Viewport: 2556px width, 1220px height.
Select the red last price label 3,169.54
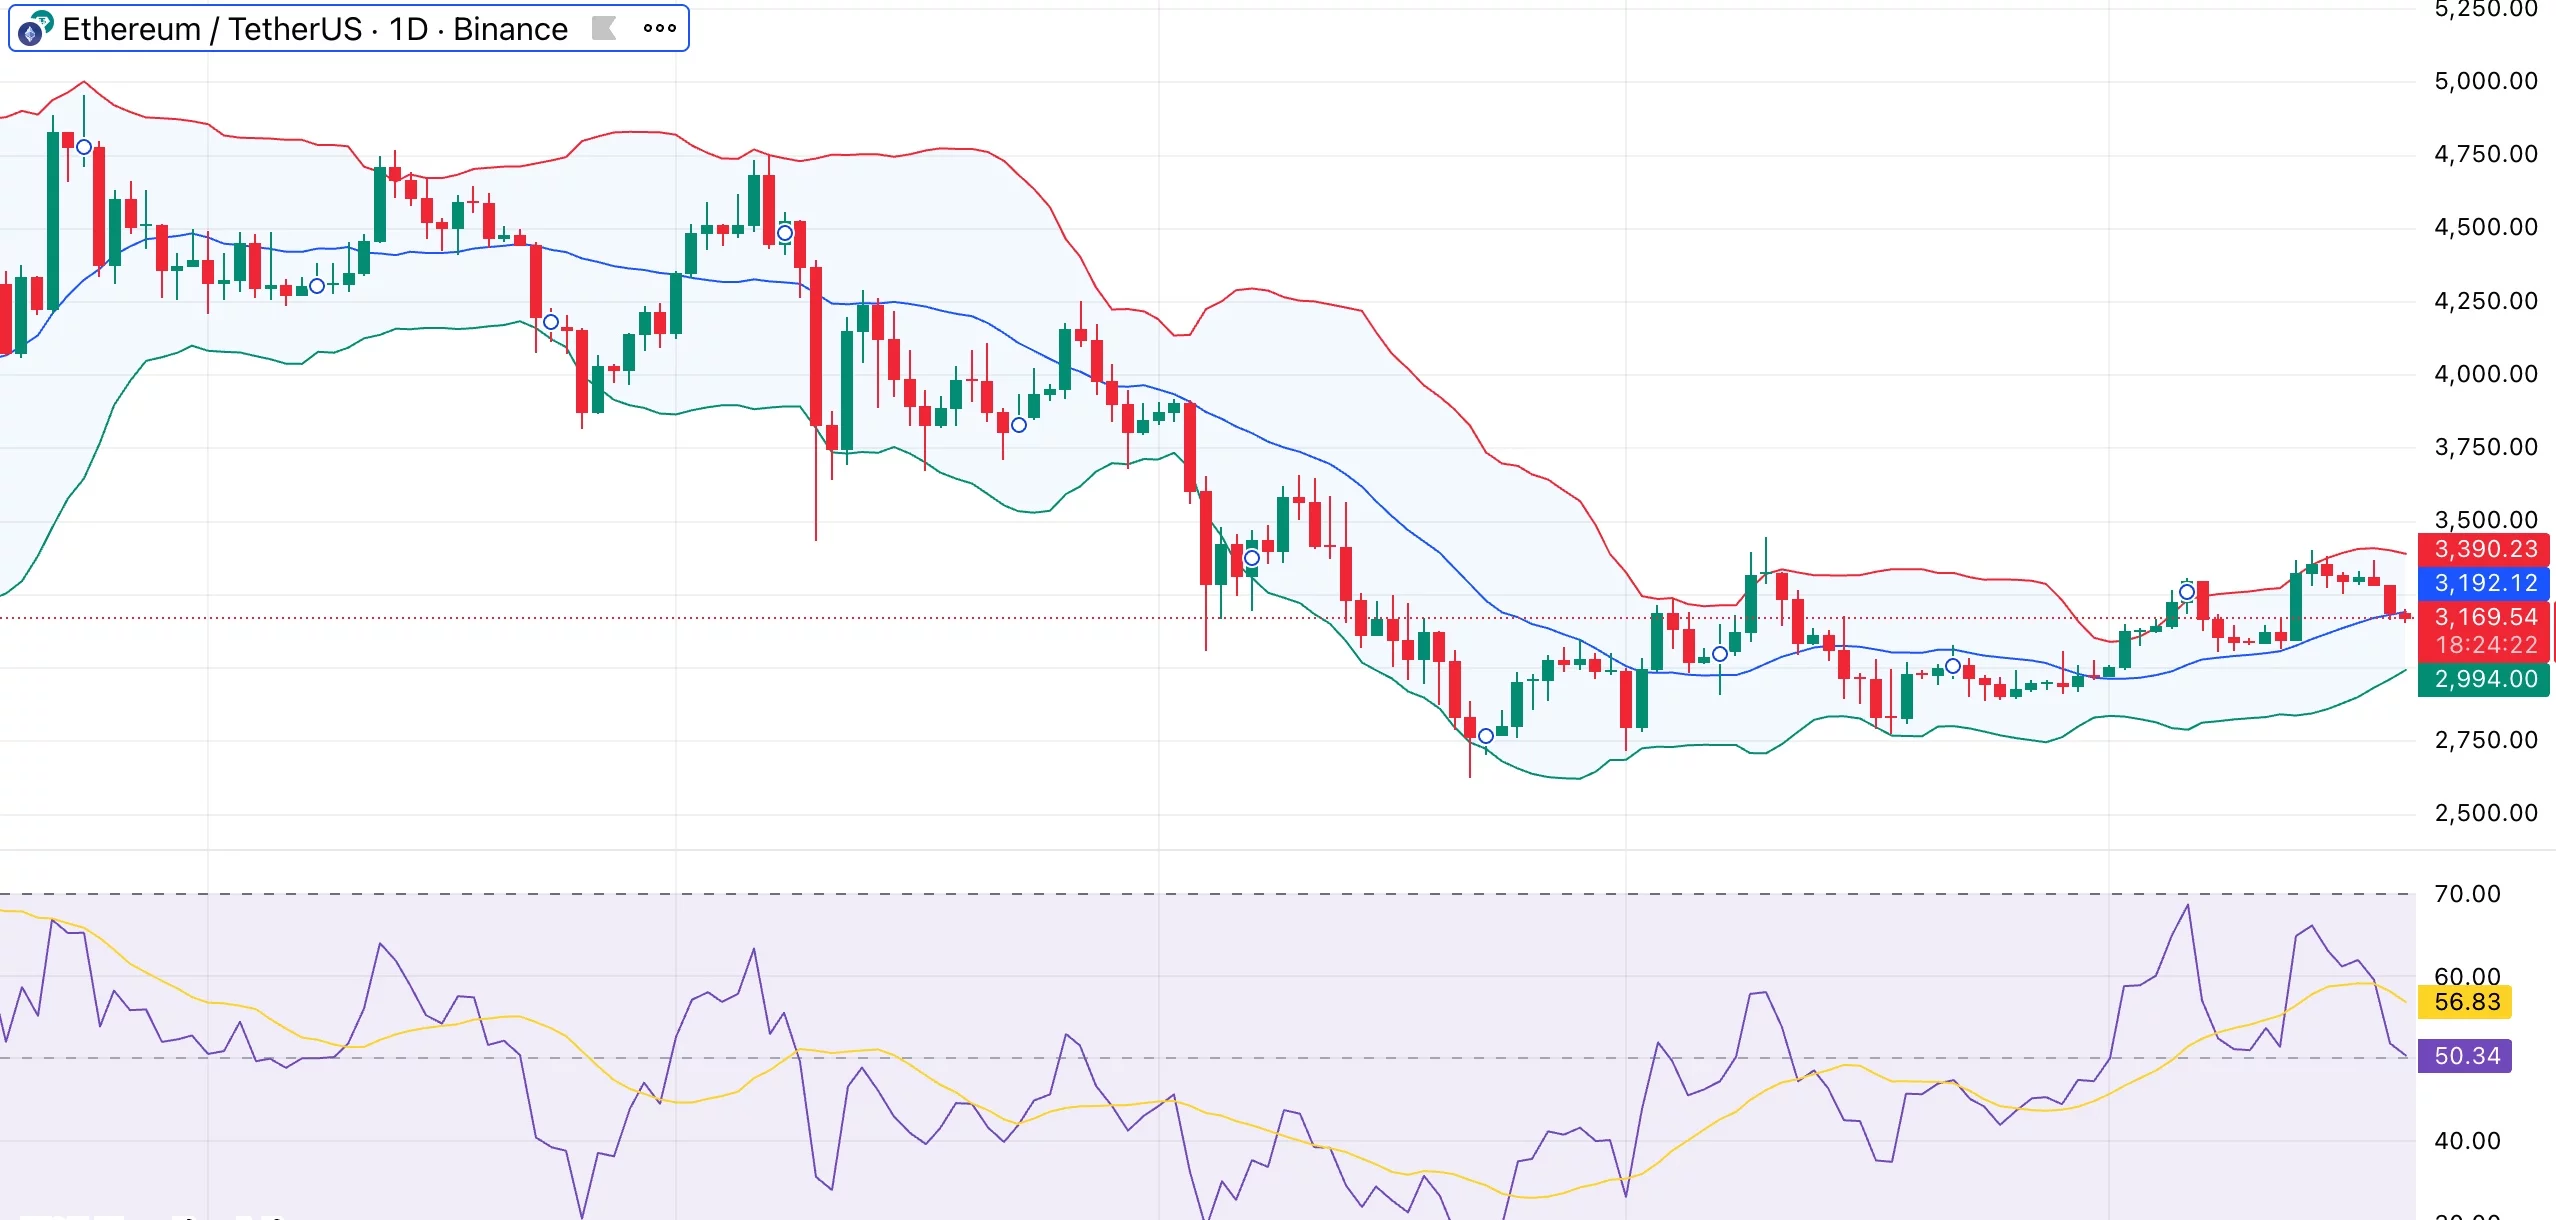coord(2484,616)
